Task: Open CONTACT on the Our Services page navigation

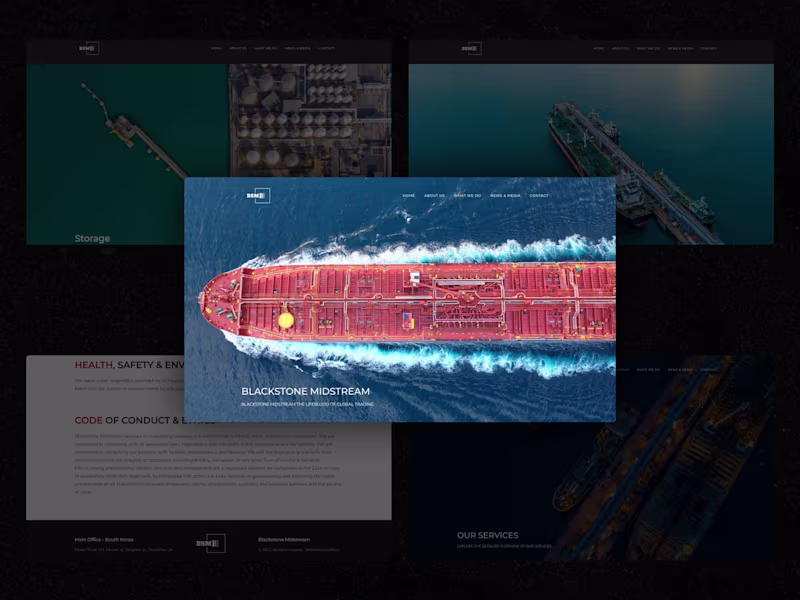Action: tap(708, 369)
